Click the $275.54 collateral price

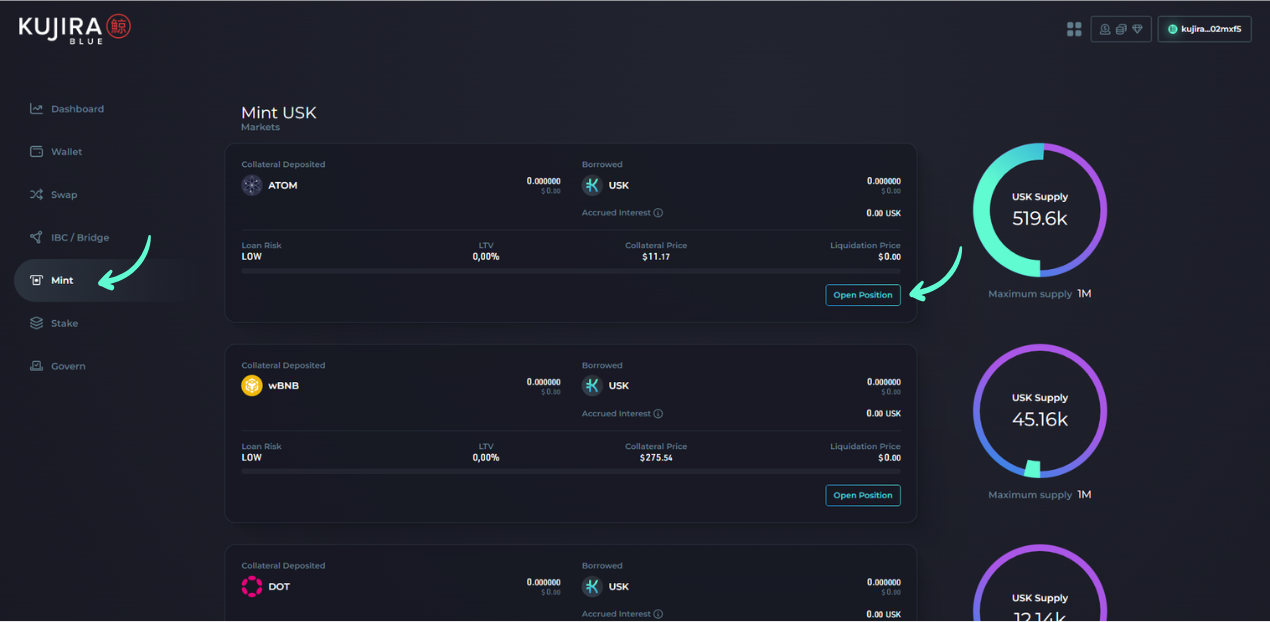pos(656,458)
